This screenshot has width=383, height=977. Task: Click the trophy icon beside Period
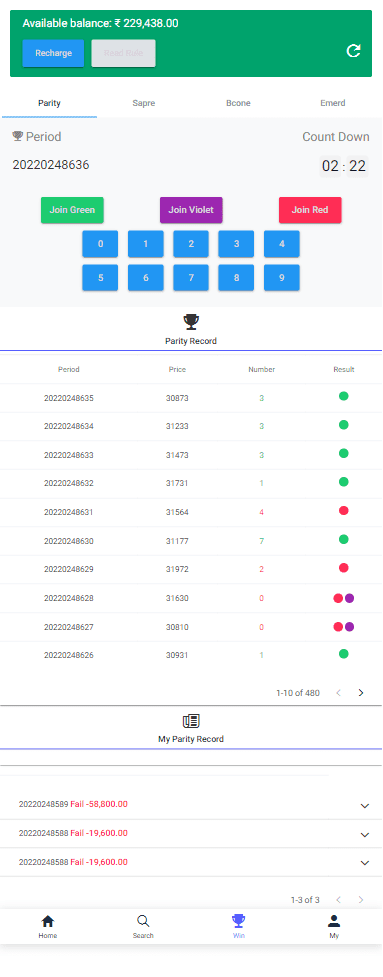17,136
